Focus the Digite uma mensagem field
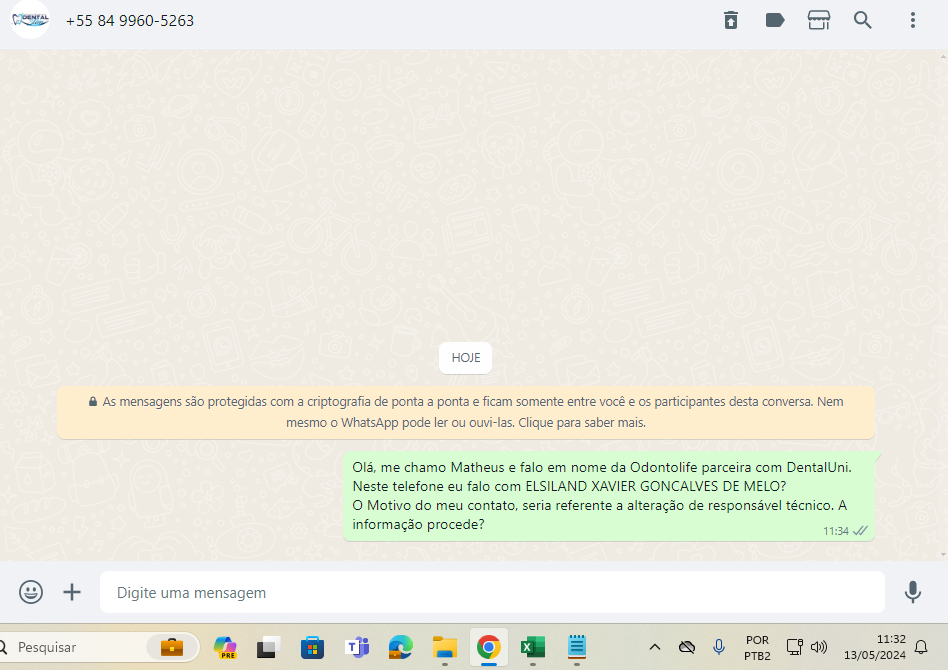 pyautogui.click(x=492, y=592)
